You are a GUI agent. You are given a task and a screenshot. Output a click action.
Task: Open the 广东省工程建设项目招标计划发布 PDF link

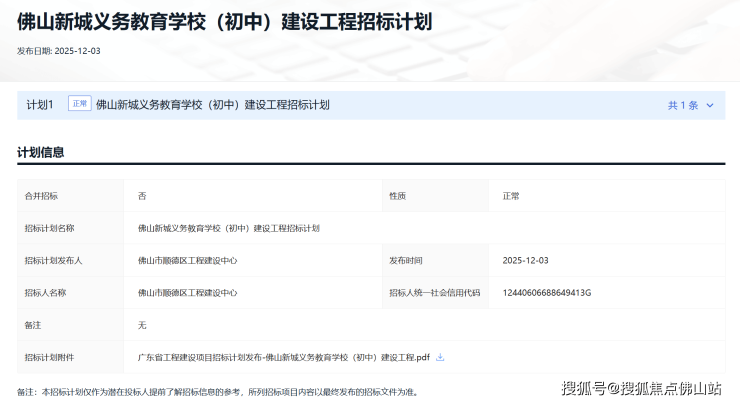pos(284,357)
